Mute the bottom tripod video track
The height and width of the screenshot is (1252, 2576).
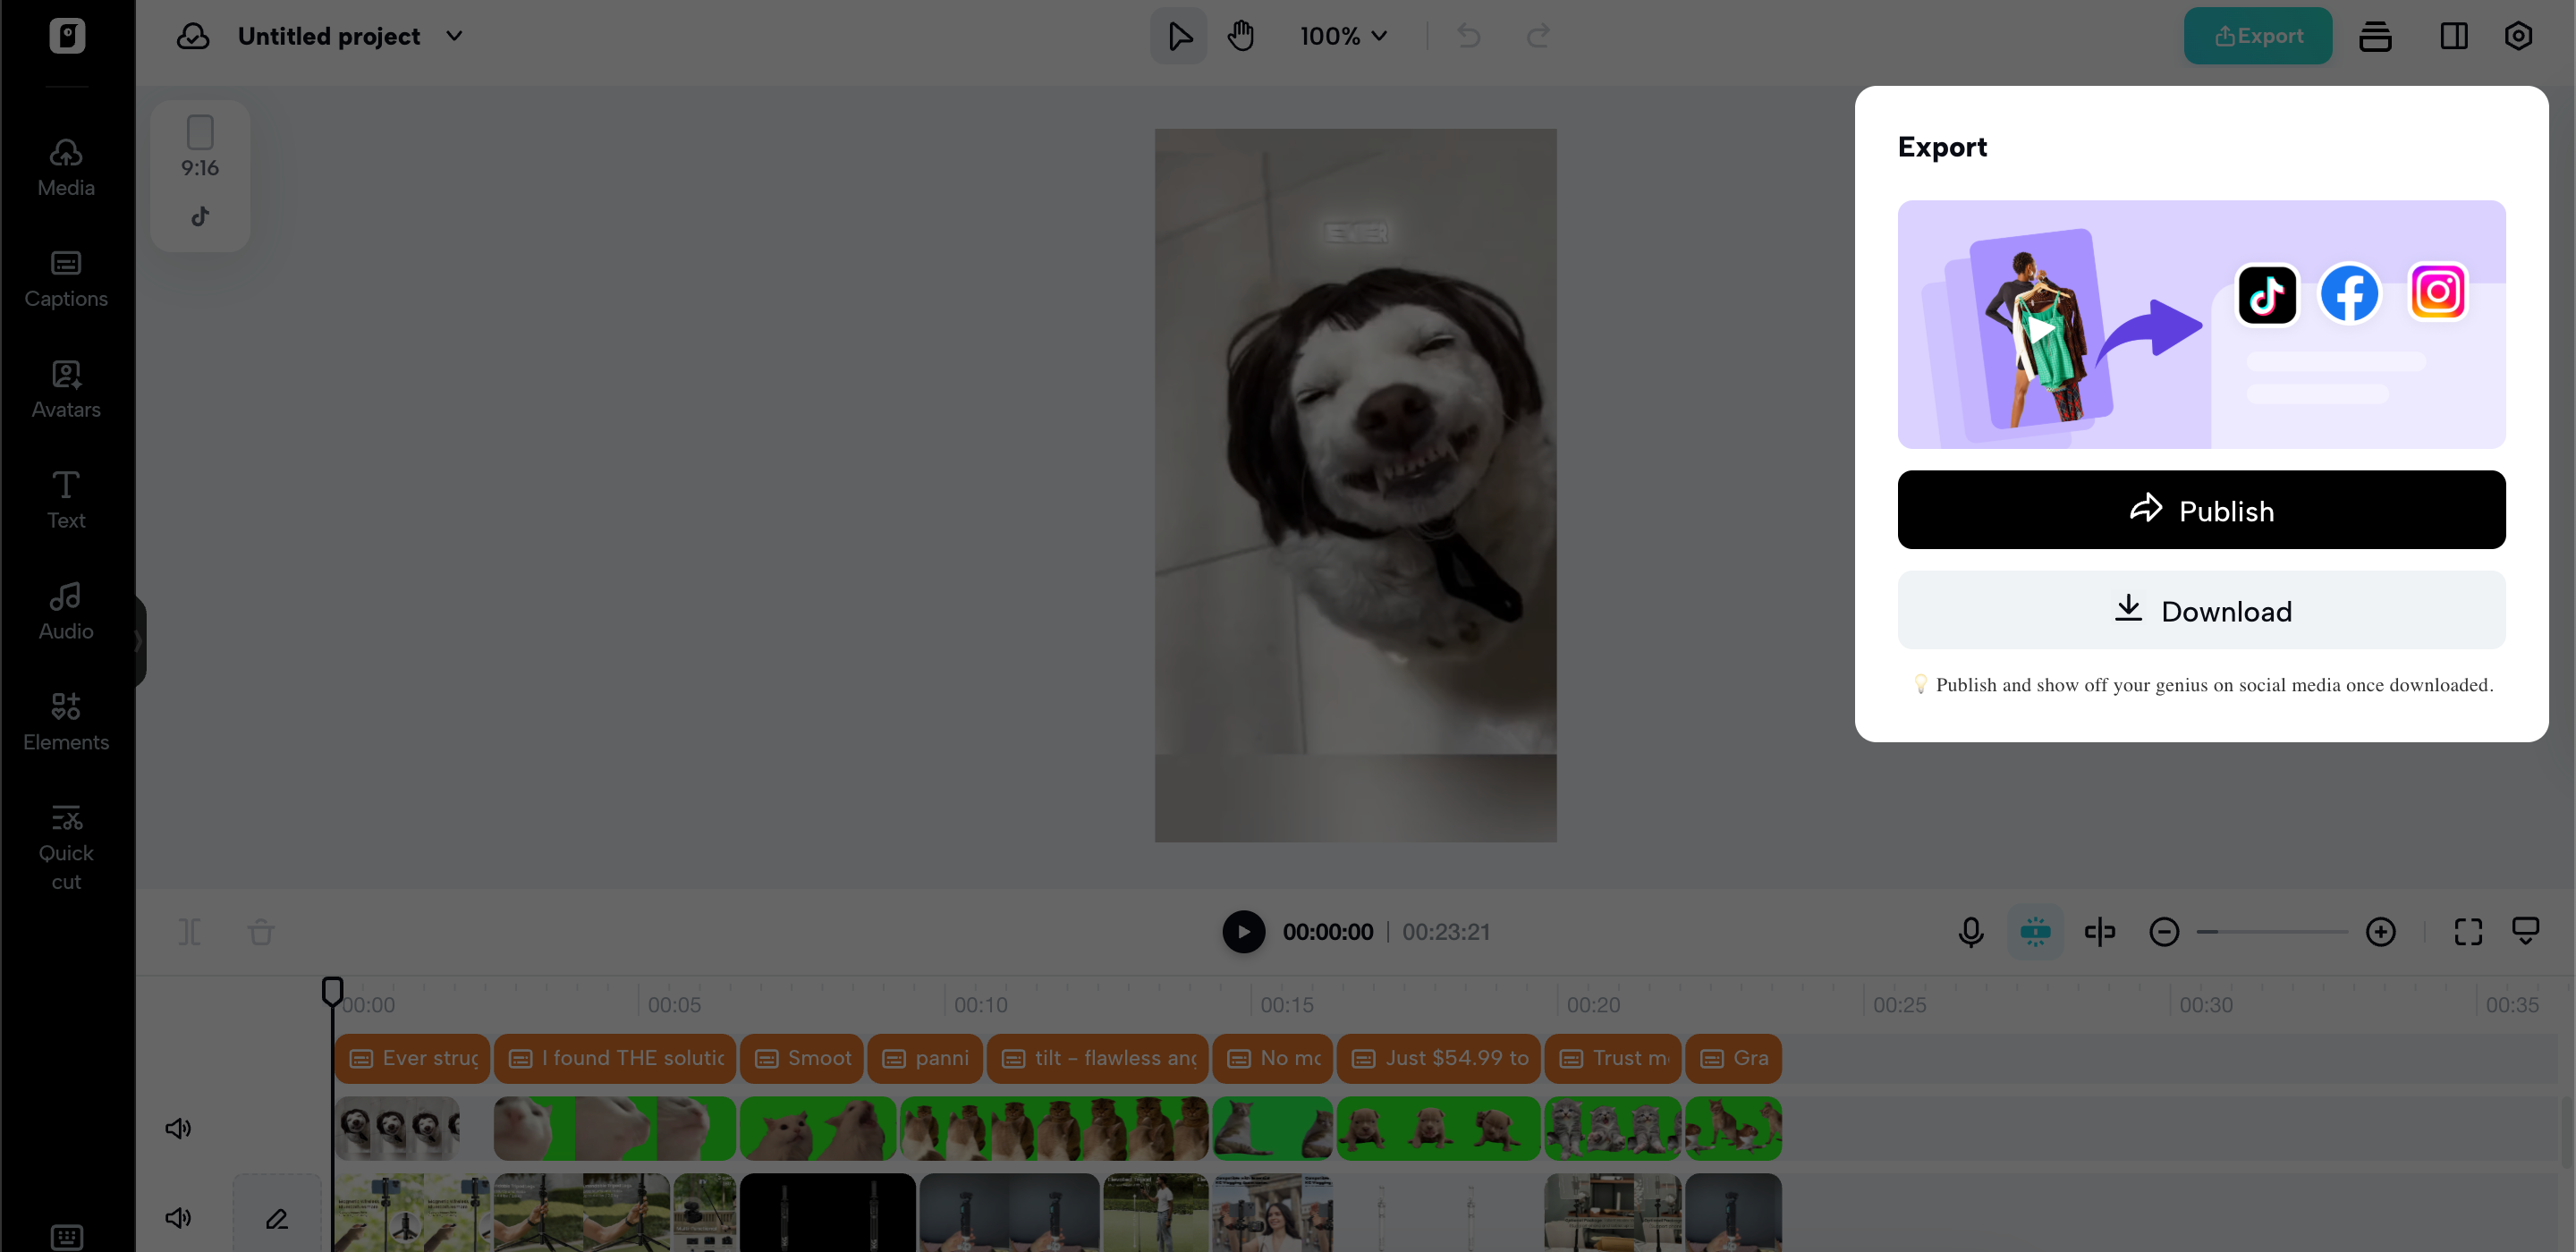click(178, 1217)
